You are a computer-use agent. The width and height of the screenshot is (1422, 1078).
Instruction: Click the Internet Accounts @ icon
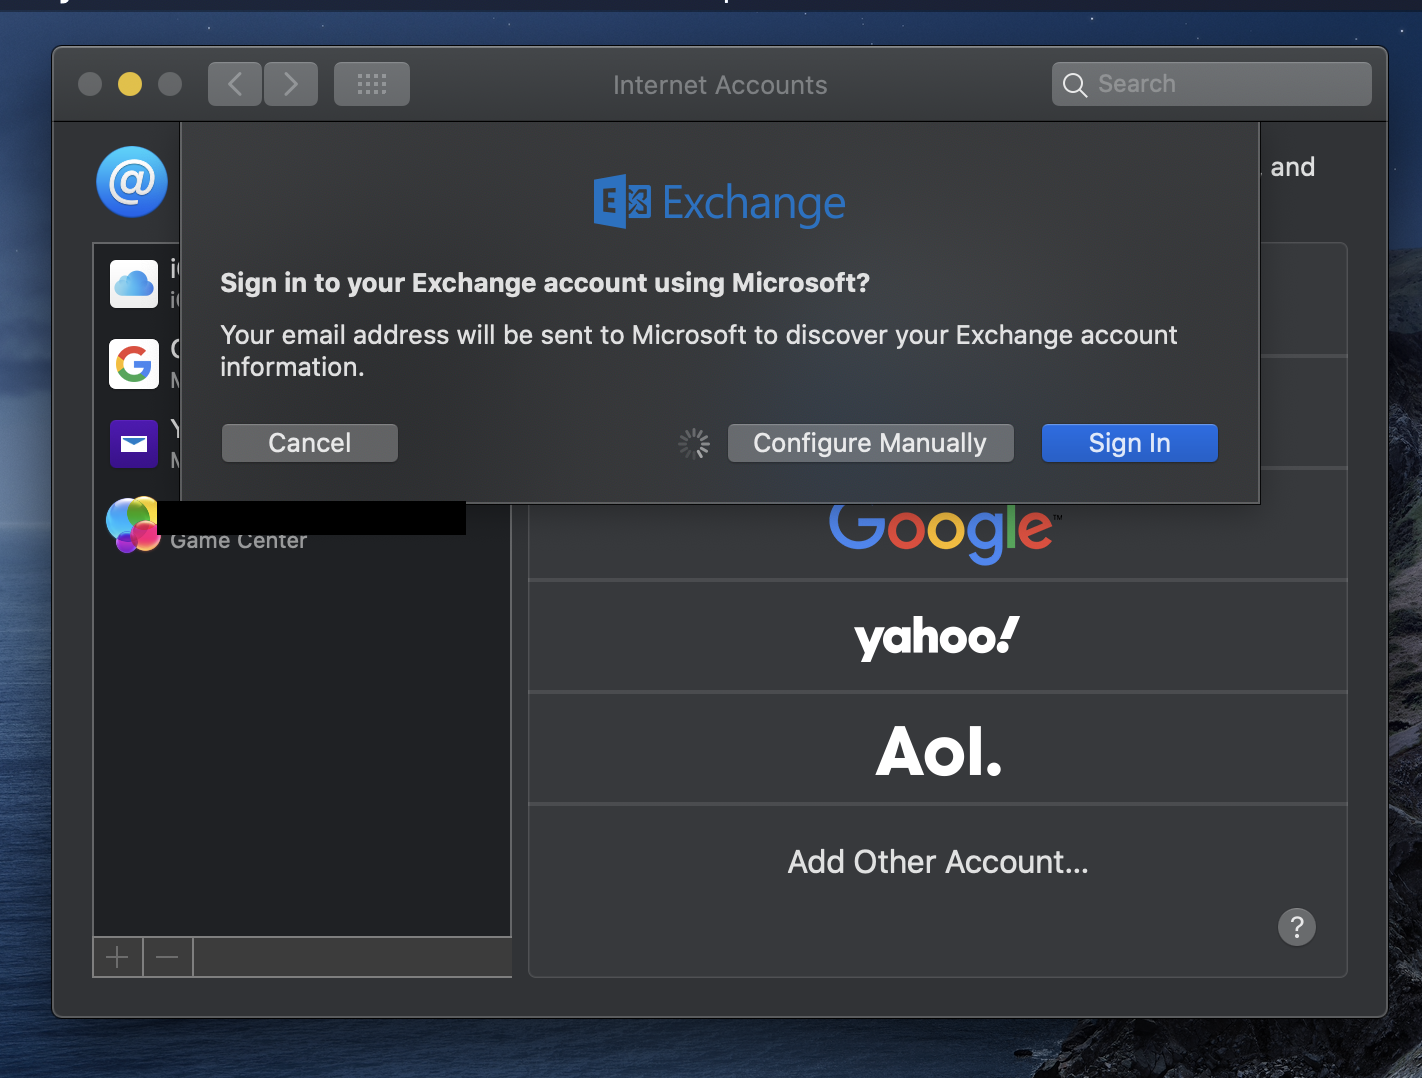132,182
